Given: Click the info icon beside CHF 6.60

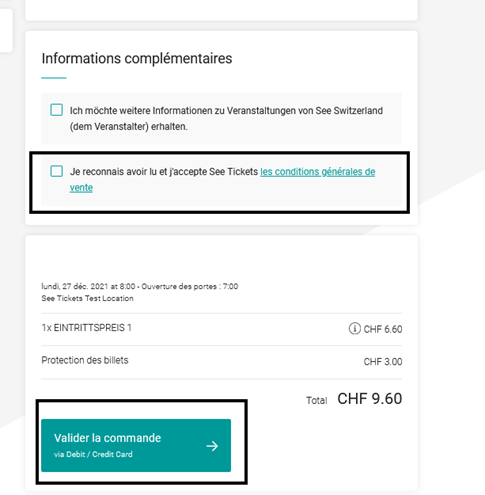Looking at the screenshot, I should (x=354, y=328).
